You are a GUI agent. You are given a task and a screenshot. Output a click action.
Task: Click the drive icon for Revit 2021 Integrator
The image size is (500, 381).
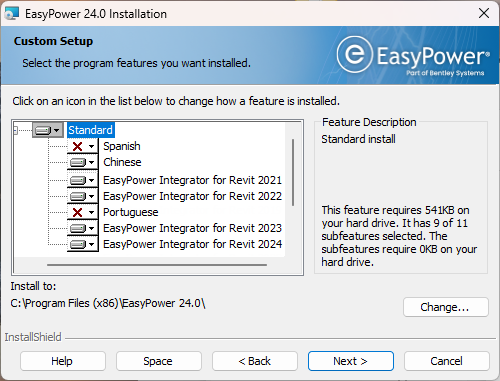point(78,180)
